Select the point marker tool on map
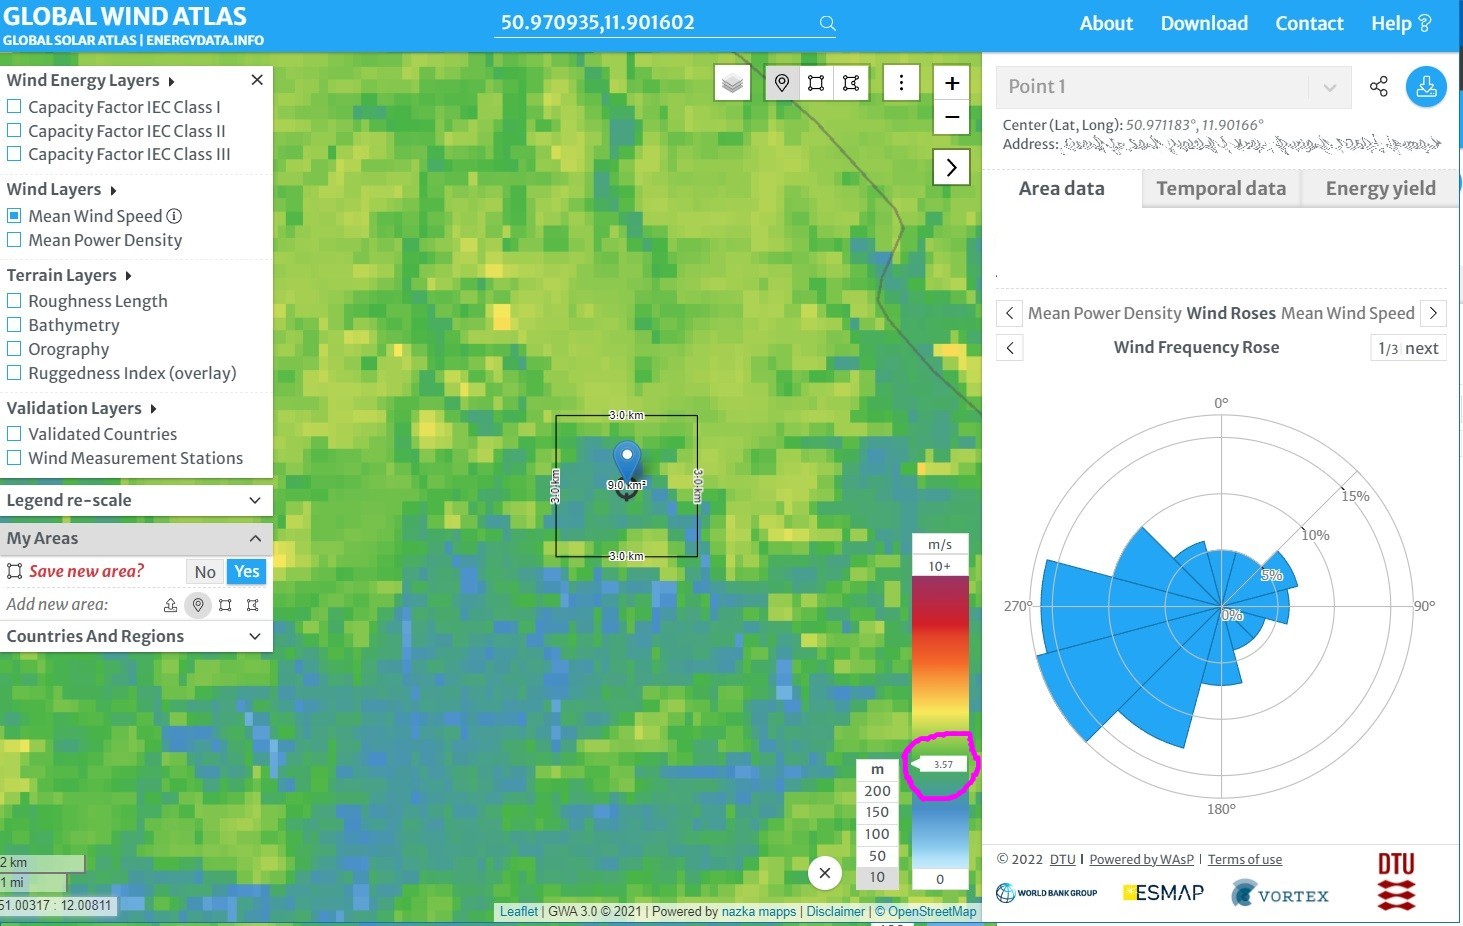 pyautogui.click(x=782, y=83)
